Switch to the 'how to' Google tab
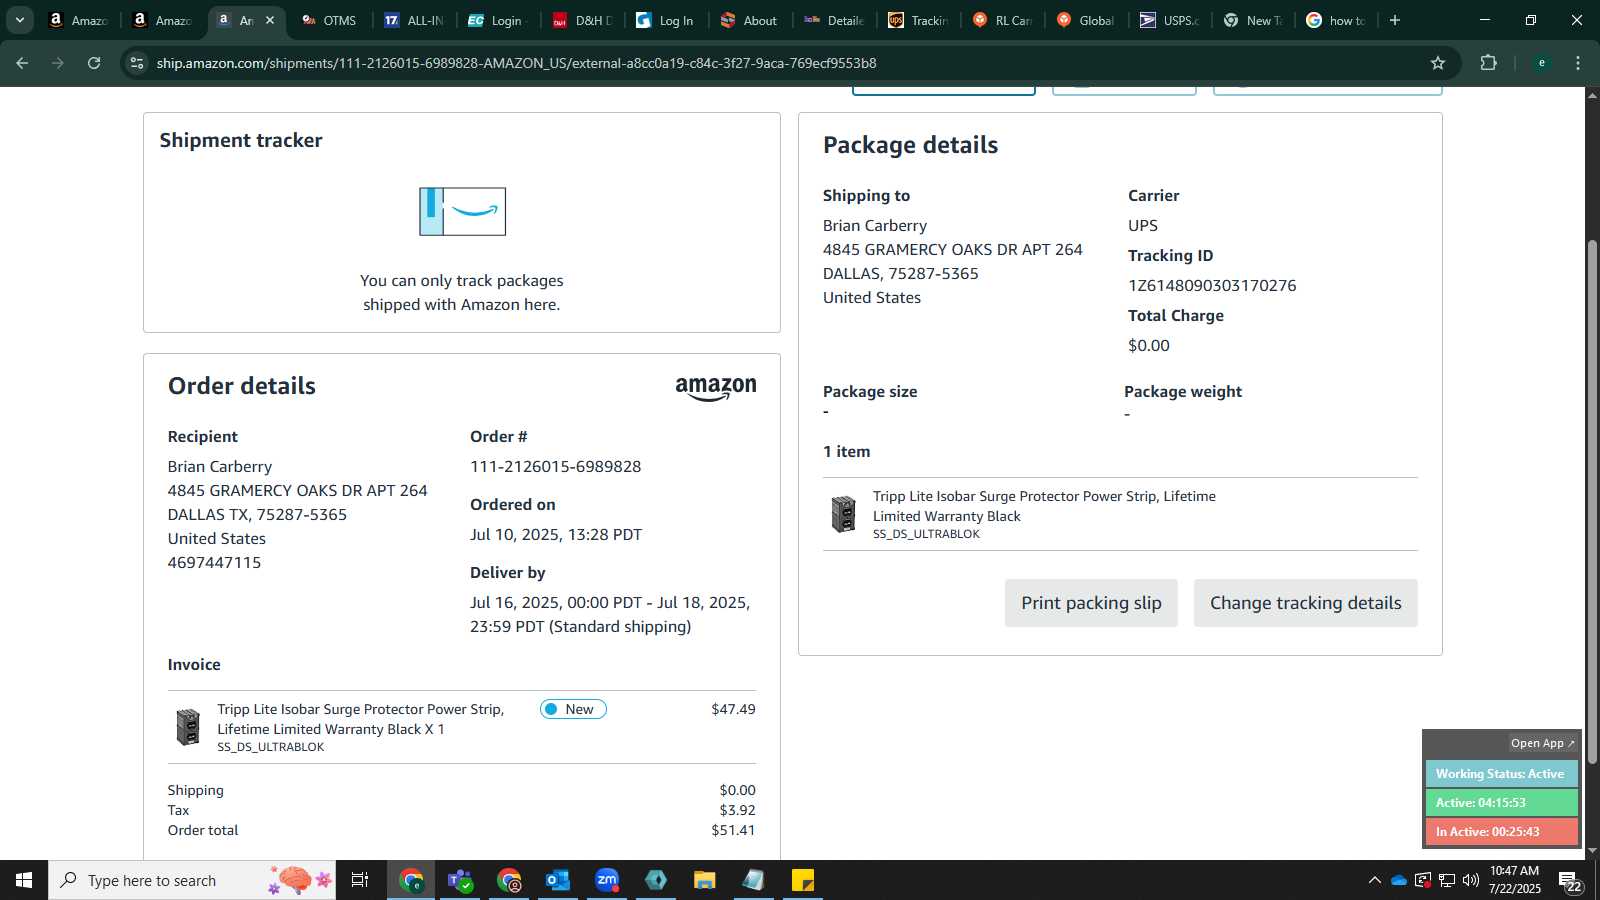Screen dimensions: 1600x900 1336,20
